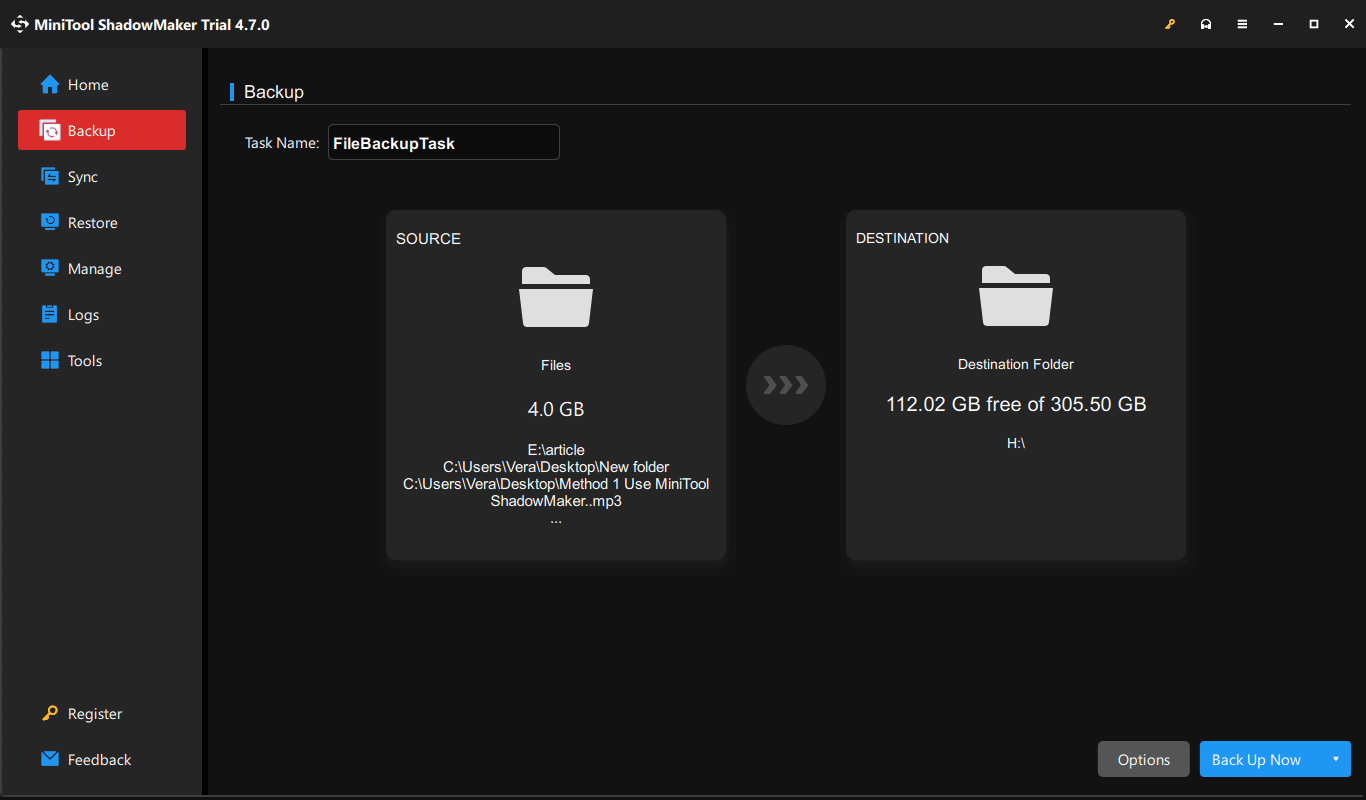Click the 'E:\article' source path
Viewport: 1366px width, 800px height.
tap(556, 450)
